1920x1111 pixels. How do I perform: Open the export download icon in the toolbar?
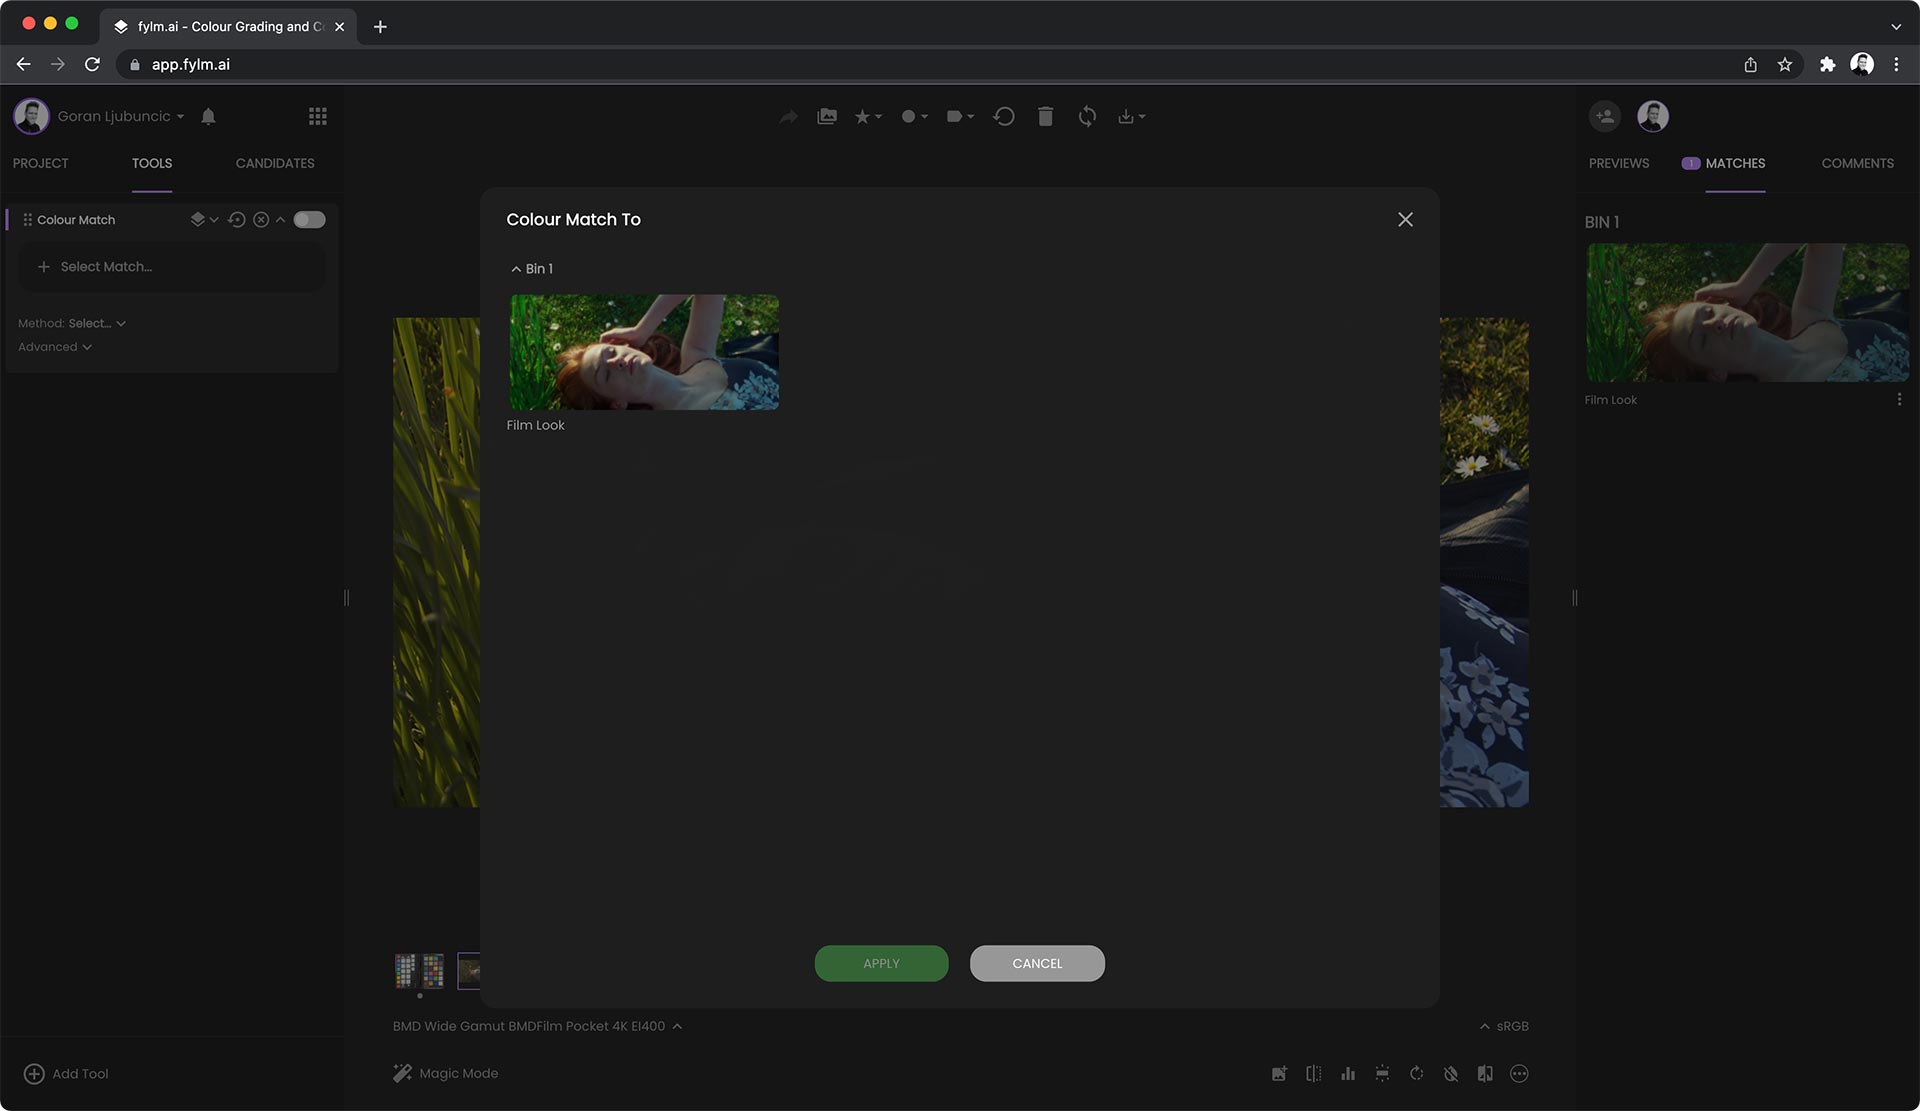coord(1128,116)
